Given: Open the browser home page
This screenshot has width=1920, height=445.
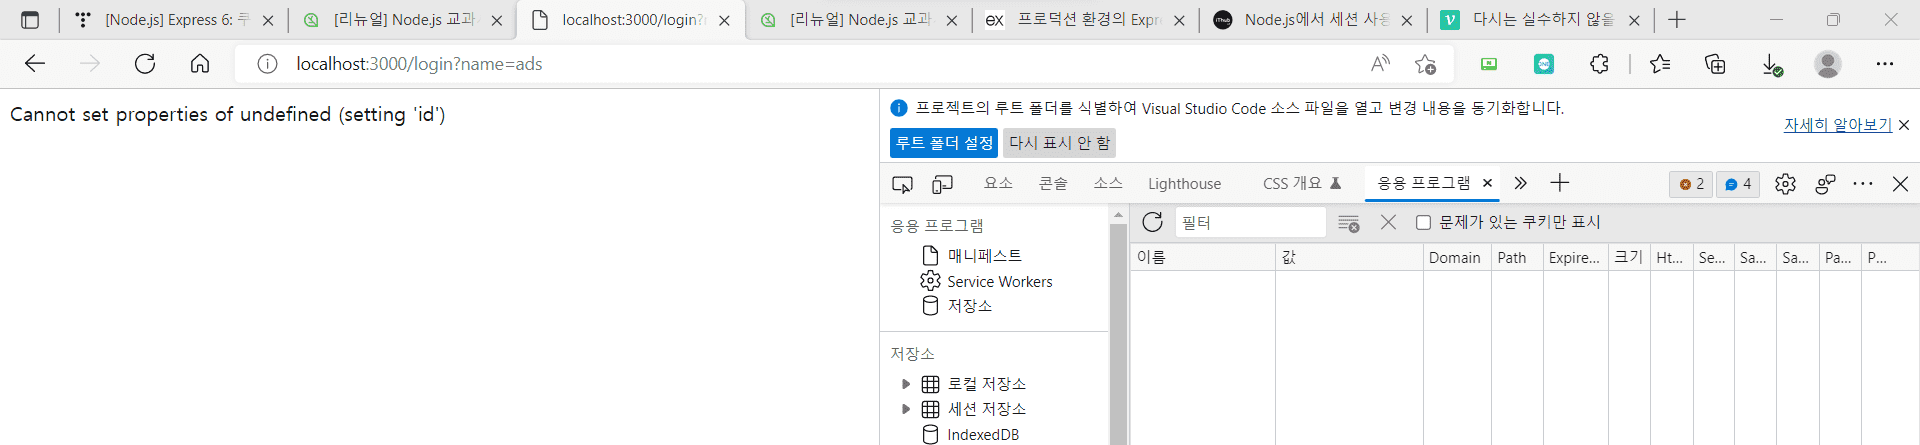Looking at the screenshot, I should [x=200, y=64].
